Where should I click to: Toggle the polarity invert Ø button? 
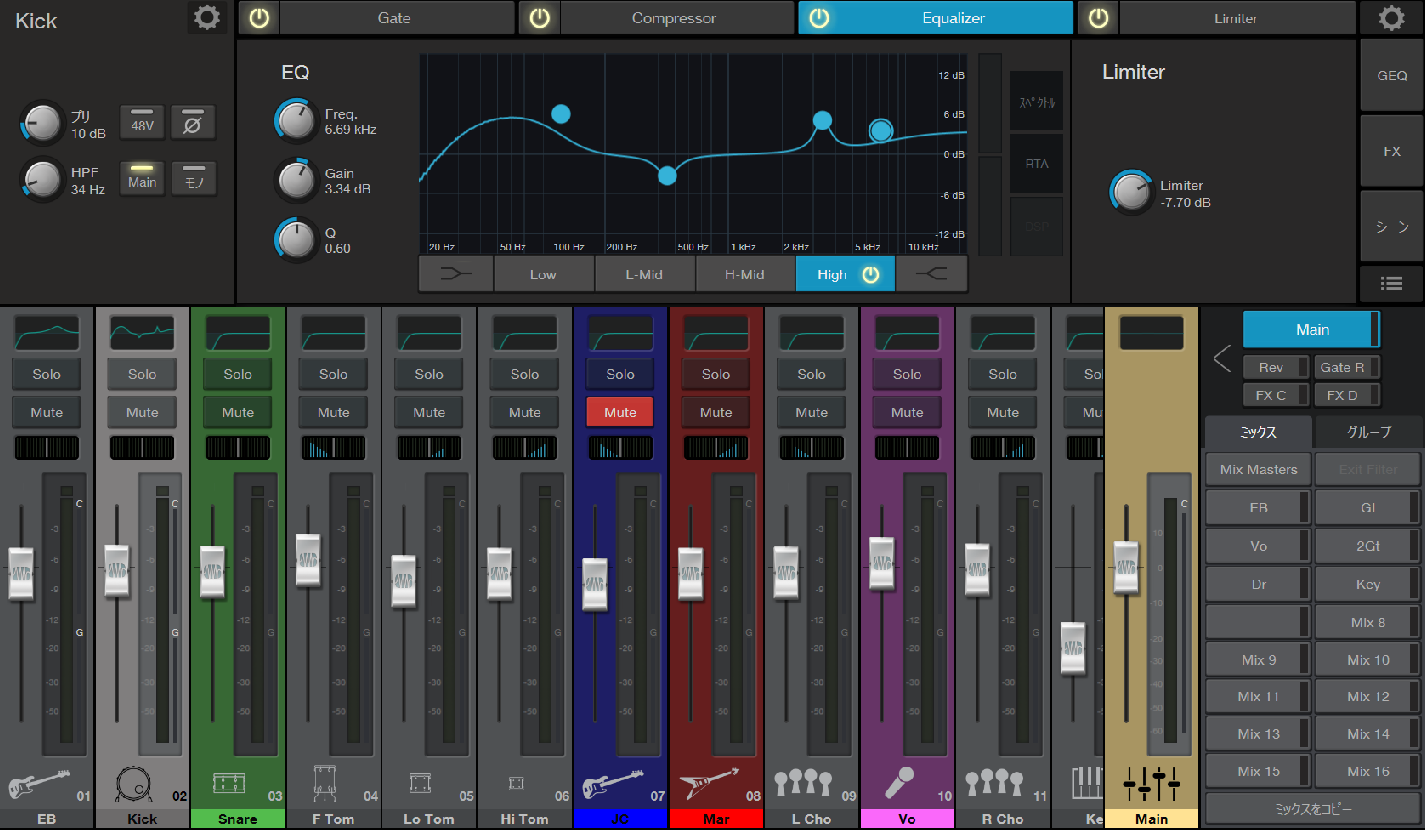click(x=193, y=123)
